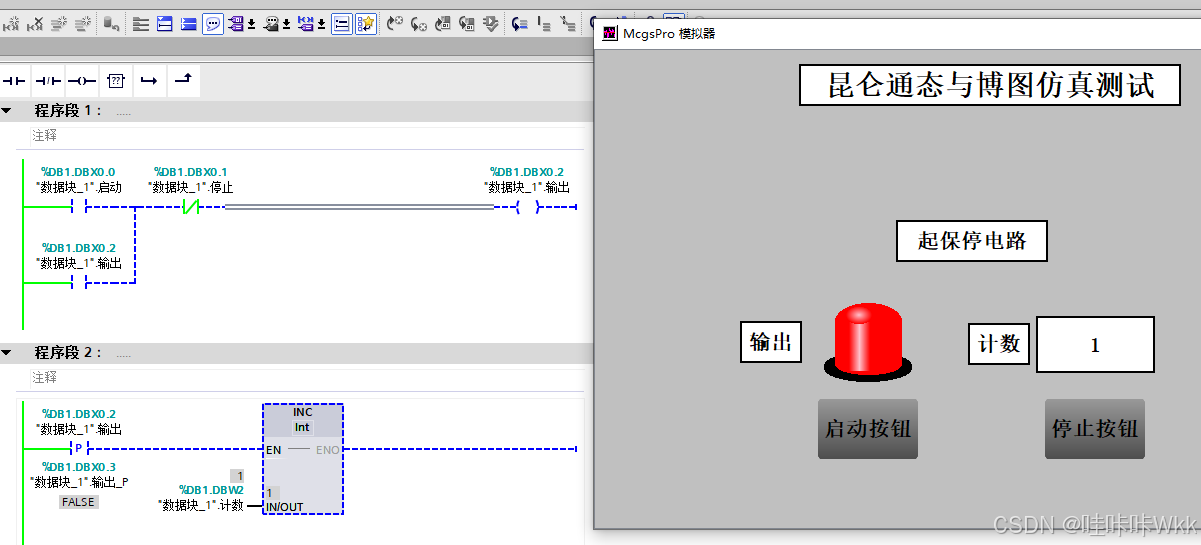The image size is (1201, 545).
Task: Collapse 程序段 2 network
Action: click(7, 353)
